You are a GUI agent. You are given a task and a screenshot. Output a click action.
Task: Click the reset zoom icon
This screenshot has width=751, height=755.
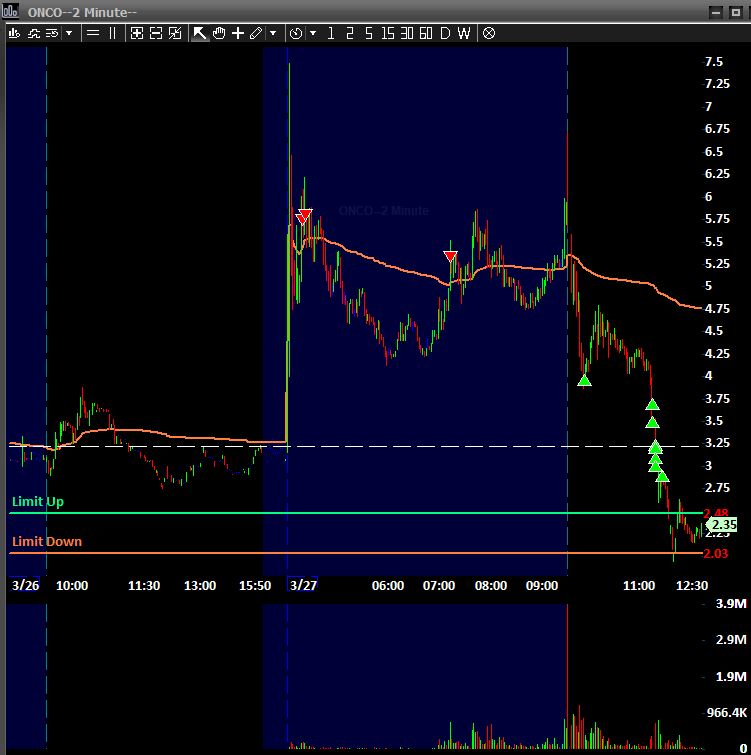tap(175, 33)
